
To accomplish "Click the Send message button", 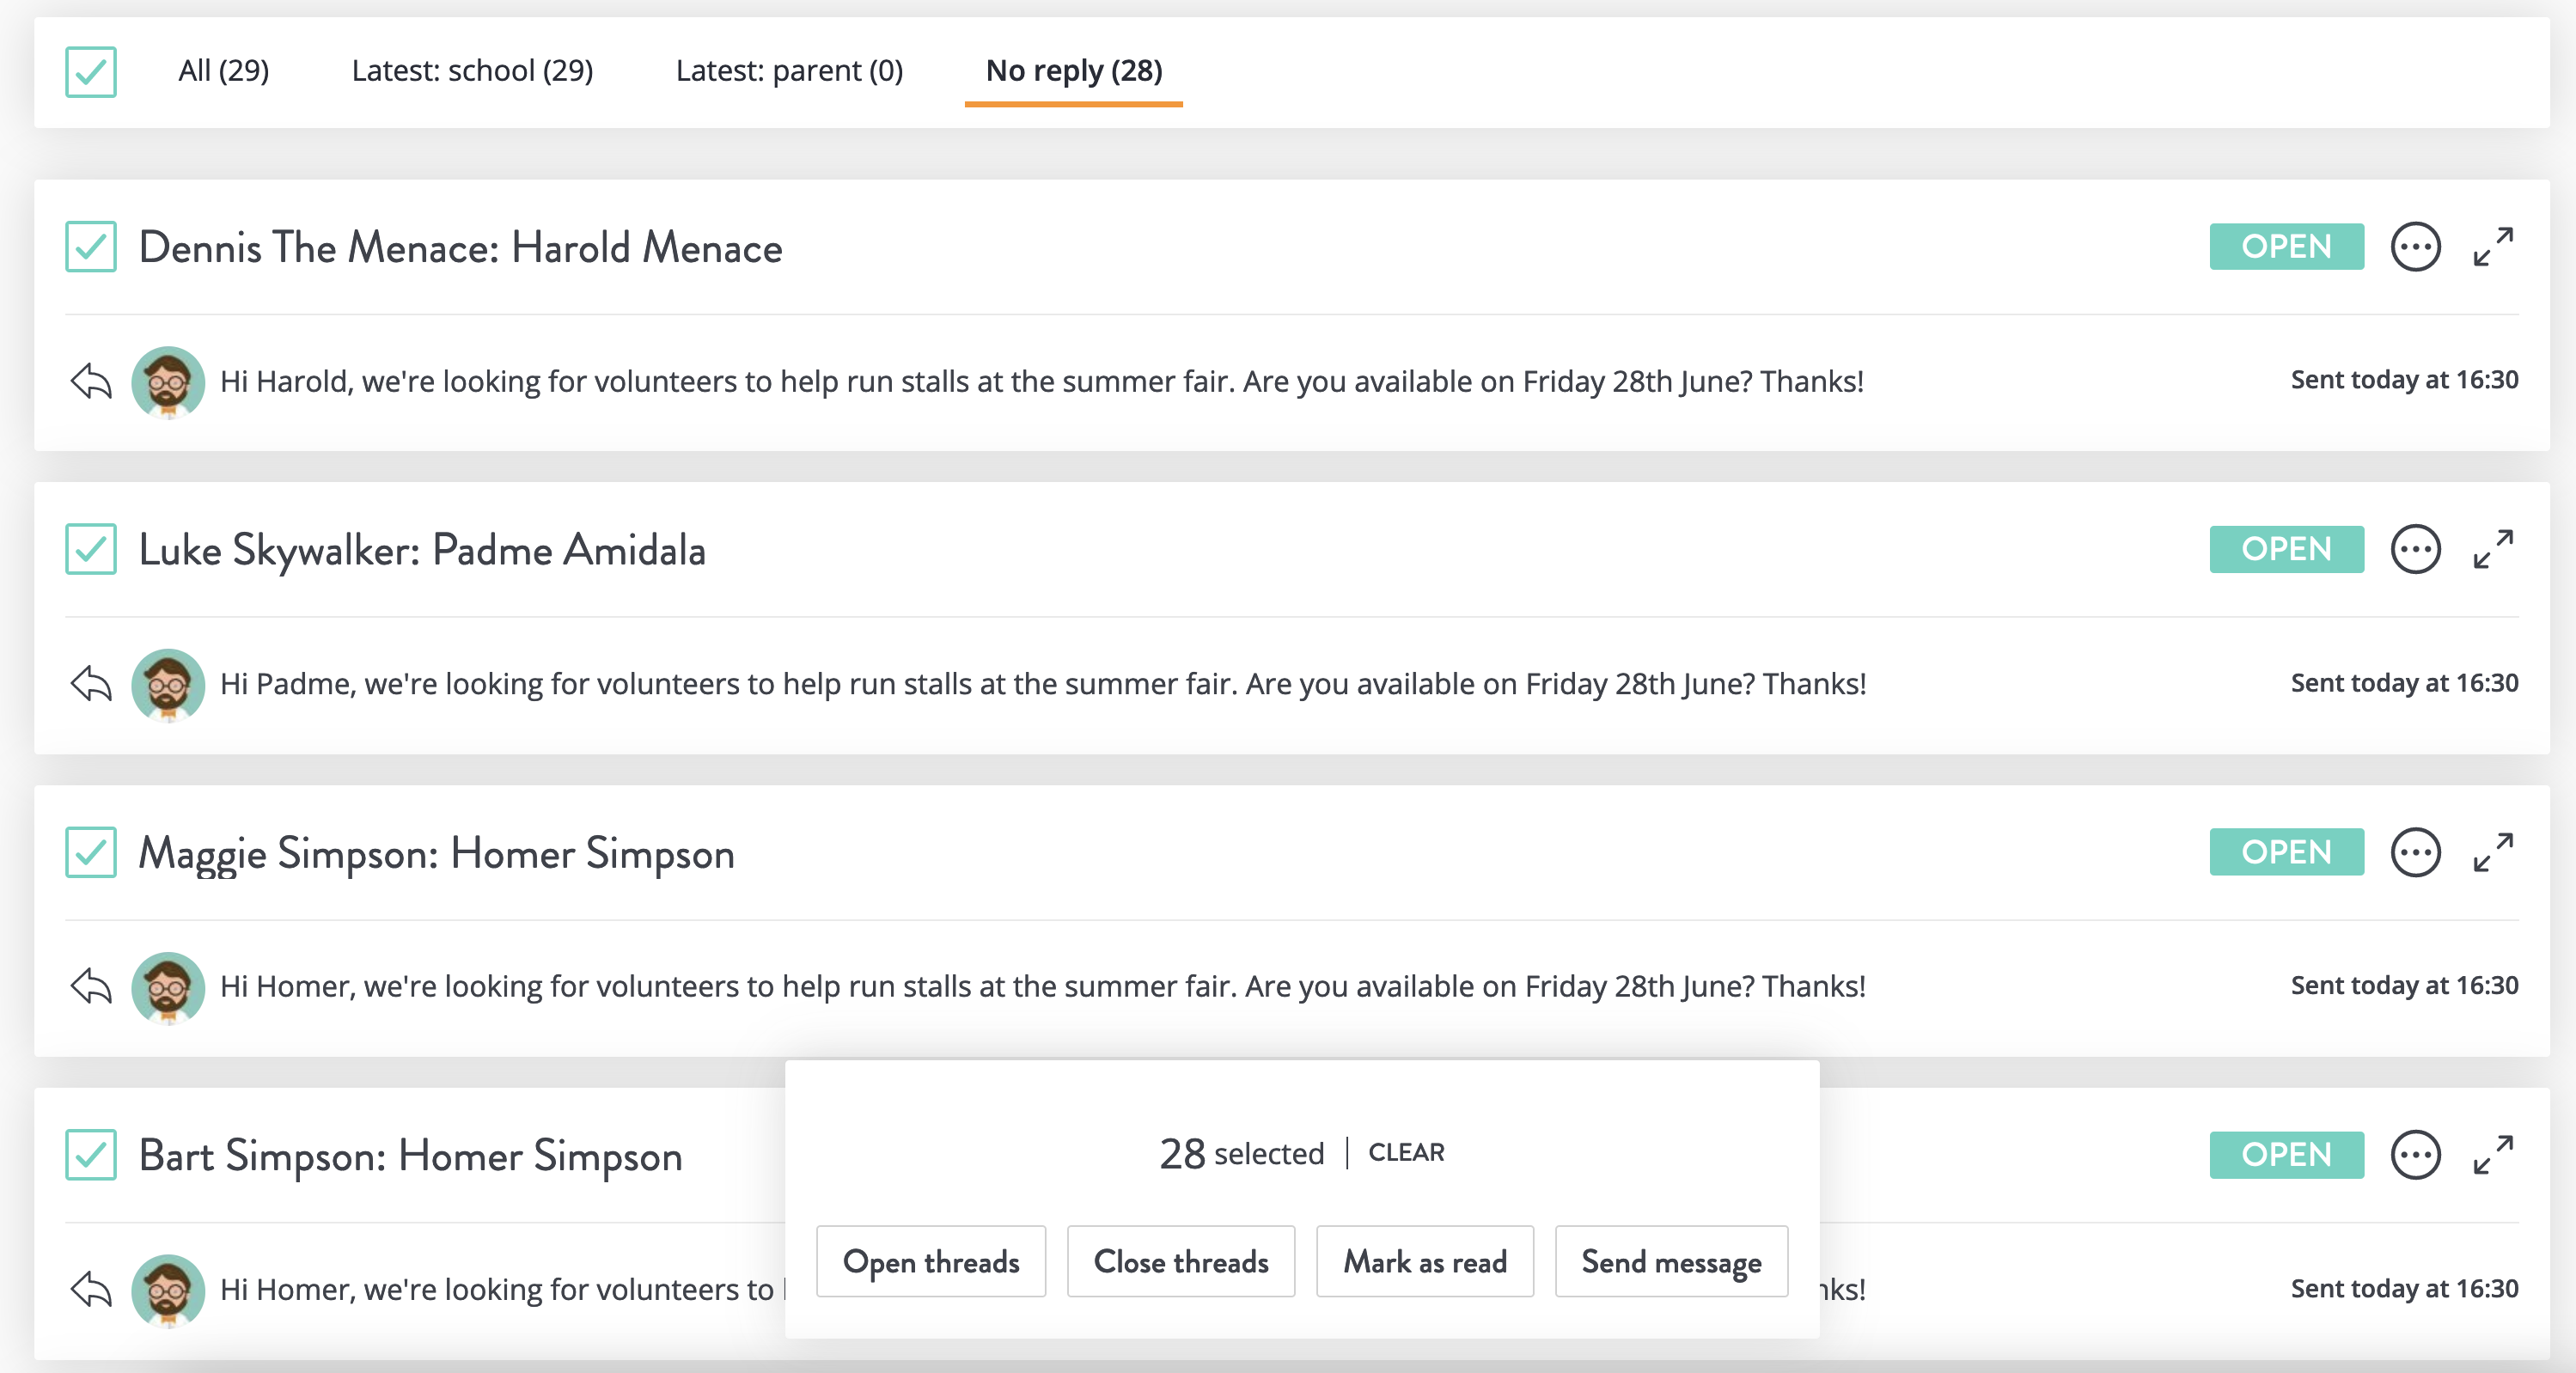I will [x=1671, y=1262].
